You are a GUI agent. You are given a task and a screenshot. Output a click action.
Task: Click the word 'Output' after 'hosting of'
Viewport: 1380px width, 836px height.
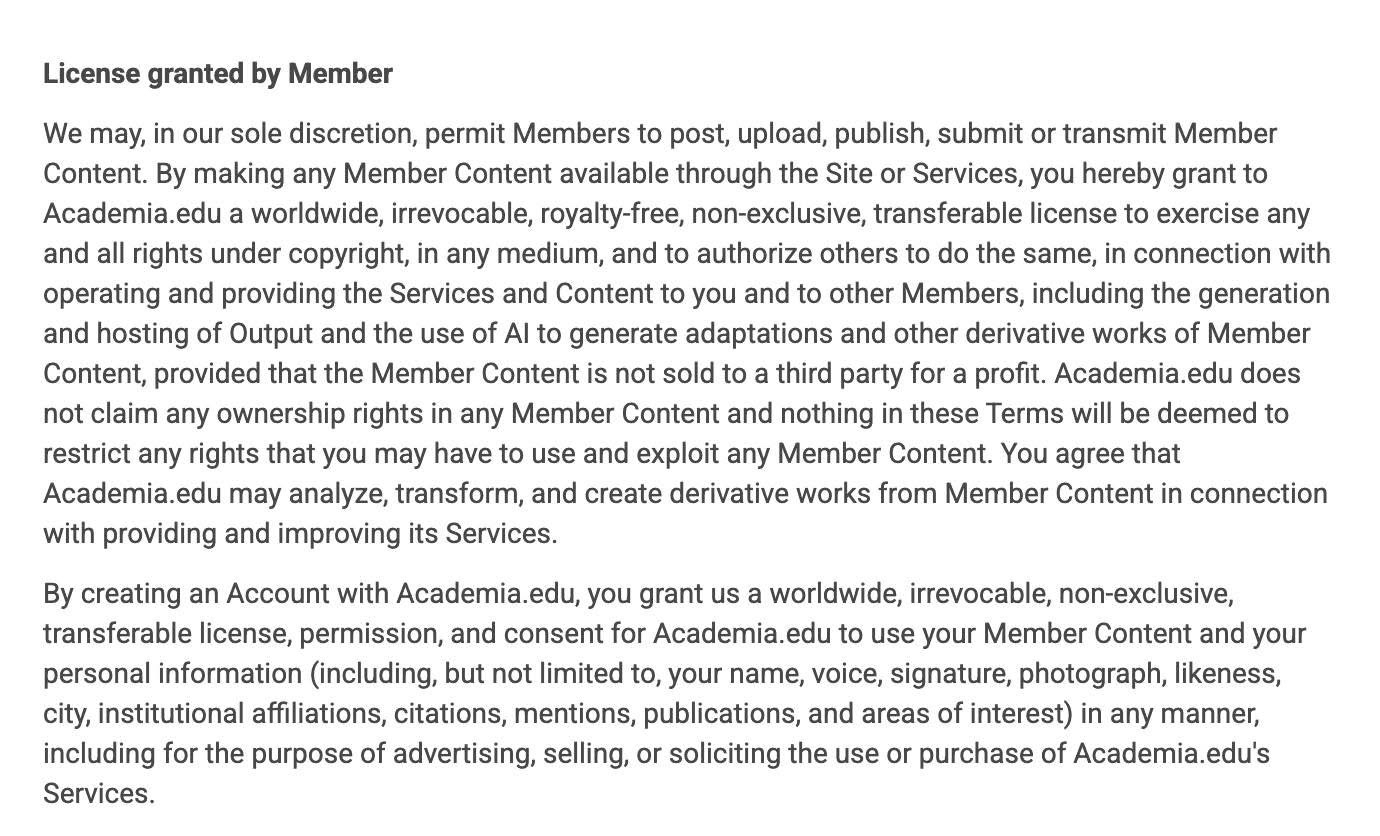pos(271,334)
